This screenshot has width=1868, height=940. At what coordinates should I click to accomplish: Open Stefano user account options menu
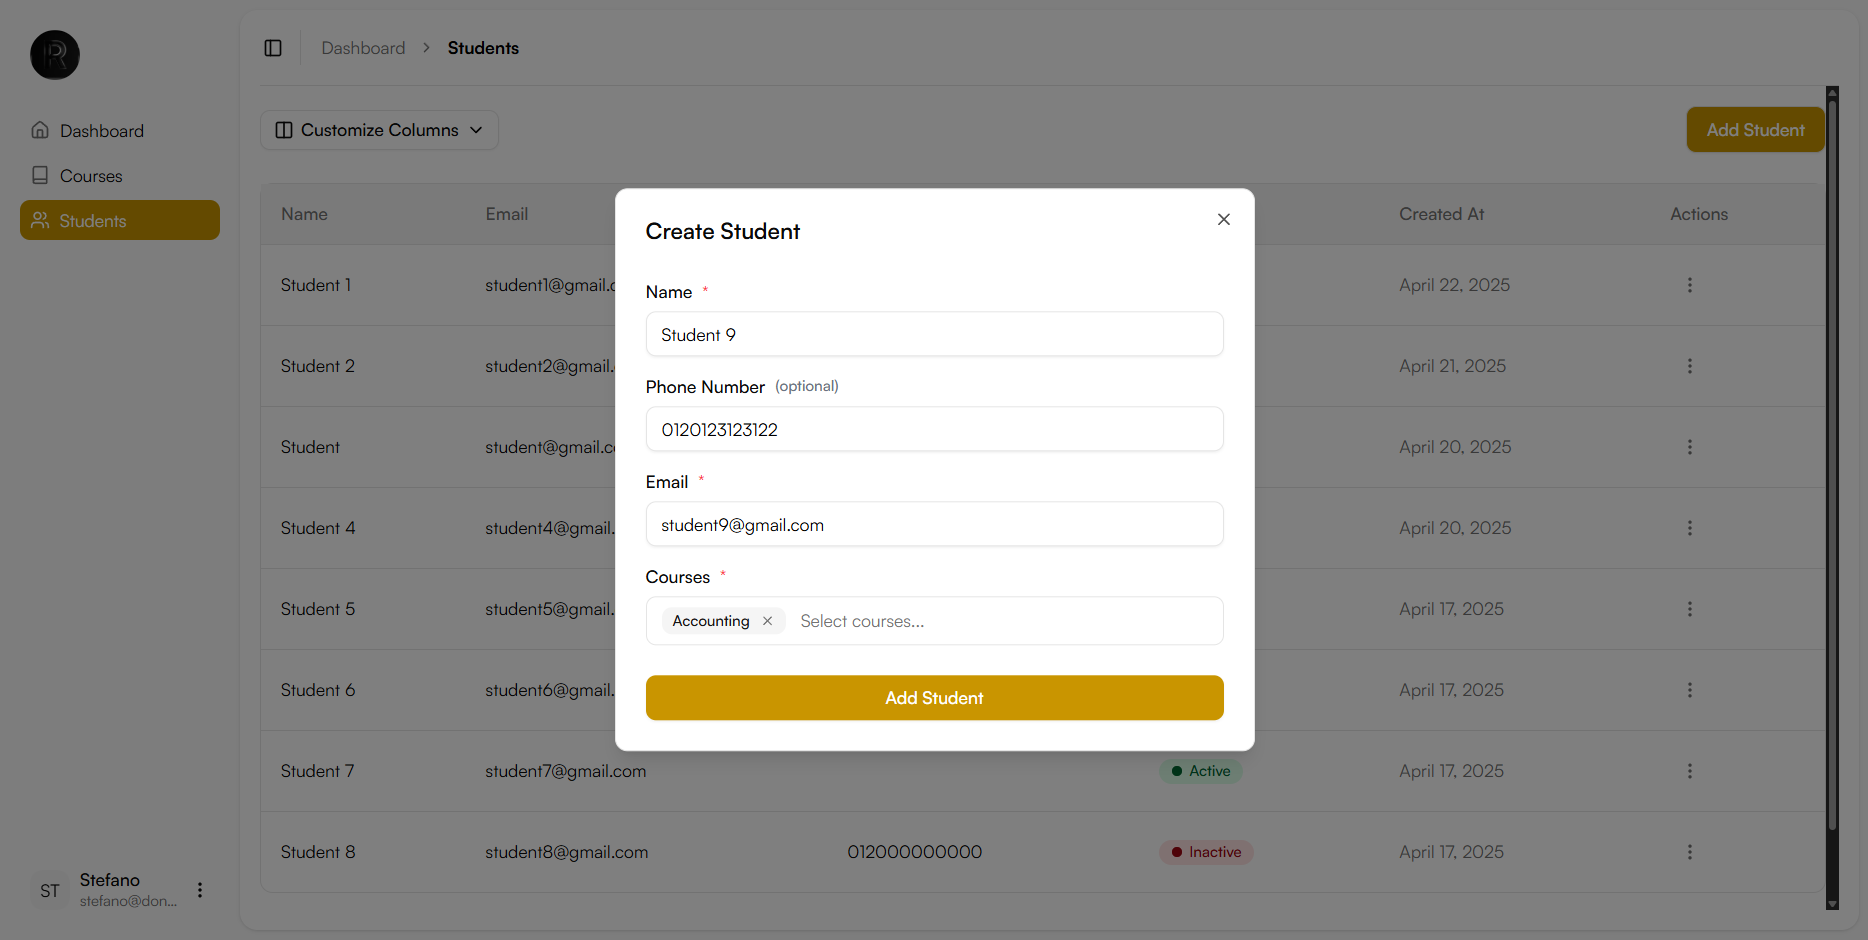click(x=200, y=890)
